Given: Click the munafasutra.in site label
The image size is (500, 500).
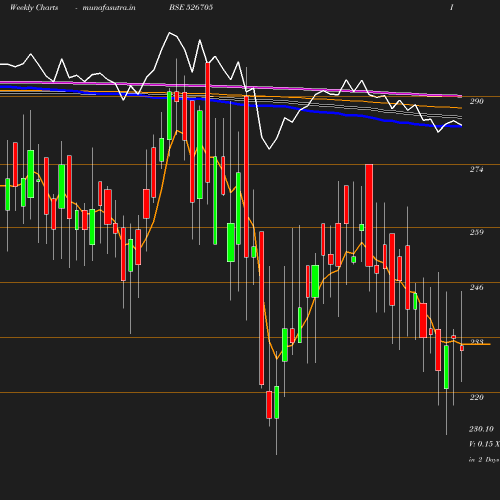Looking at the screenshot, I should [109, 8].
